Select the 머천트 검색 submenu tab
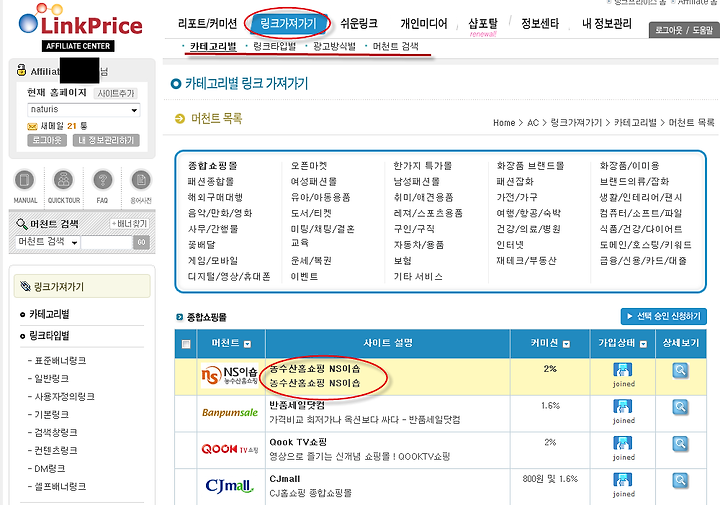 395,46
